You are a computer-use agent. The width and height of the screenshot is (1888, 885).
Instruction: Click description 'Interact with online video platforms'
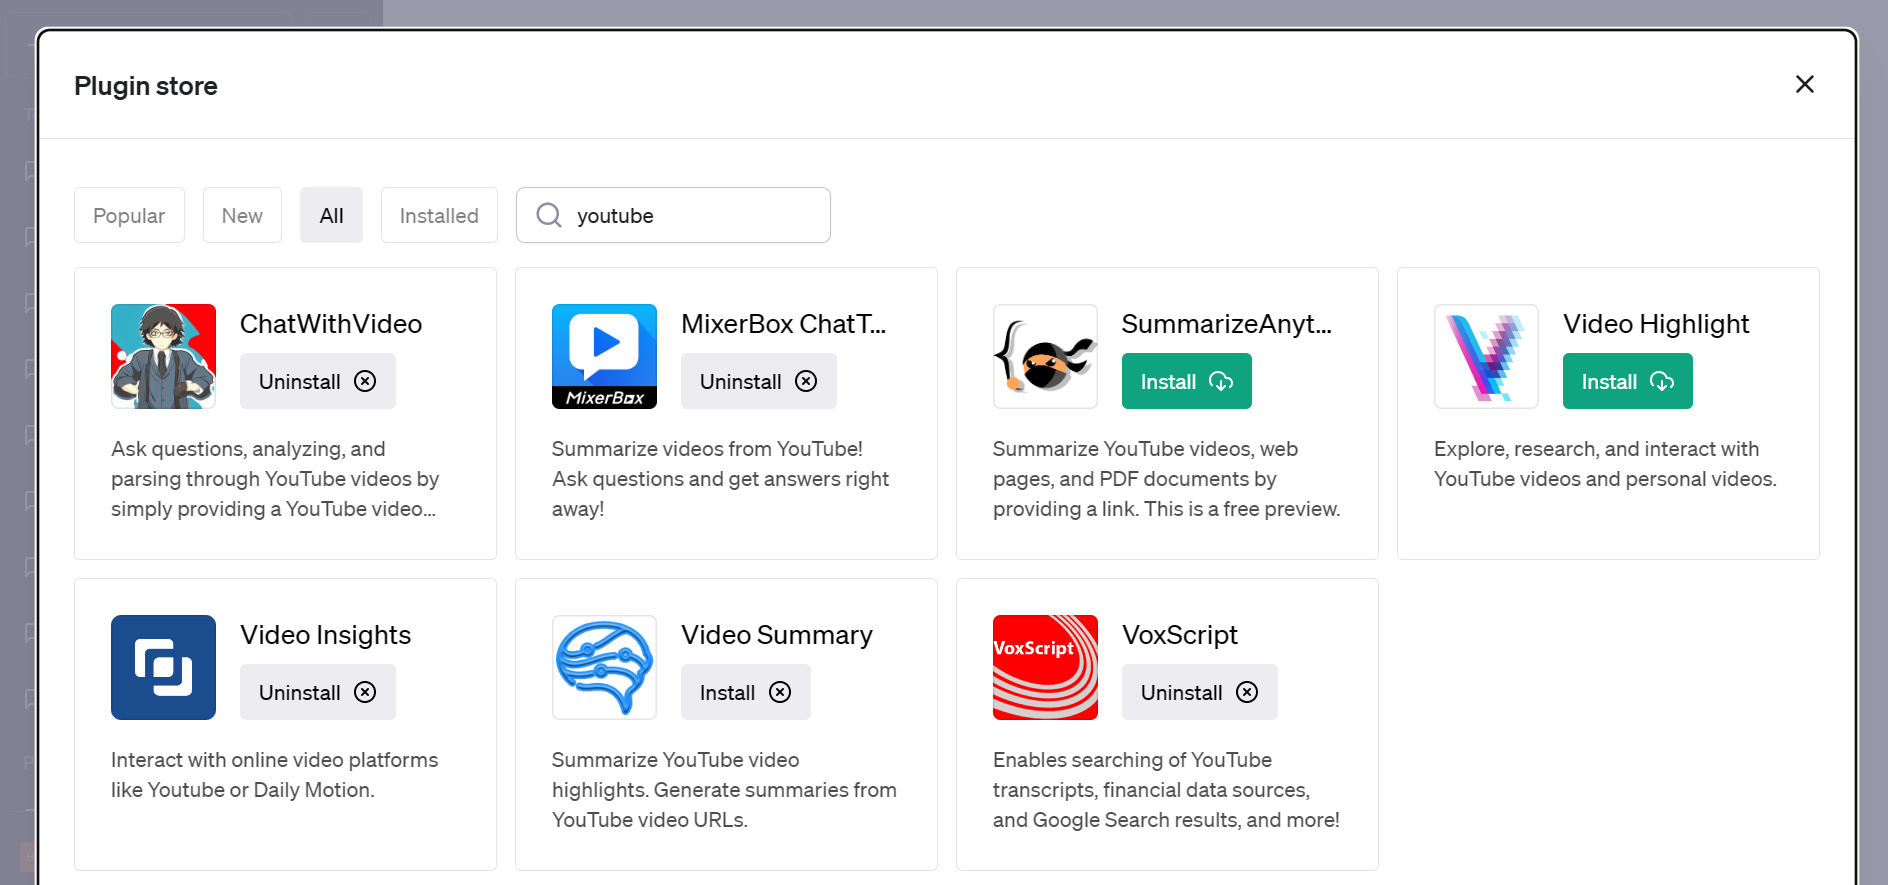(275, 775)
